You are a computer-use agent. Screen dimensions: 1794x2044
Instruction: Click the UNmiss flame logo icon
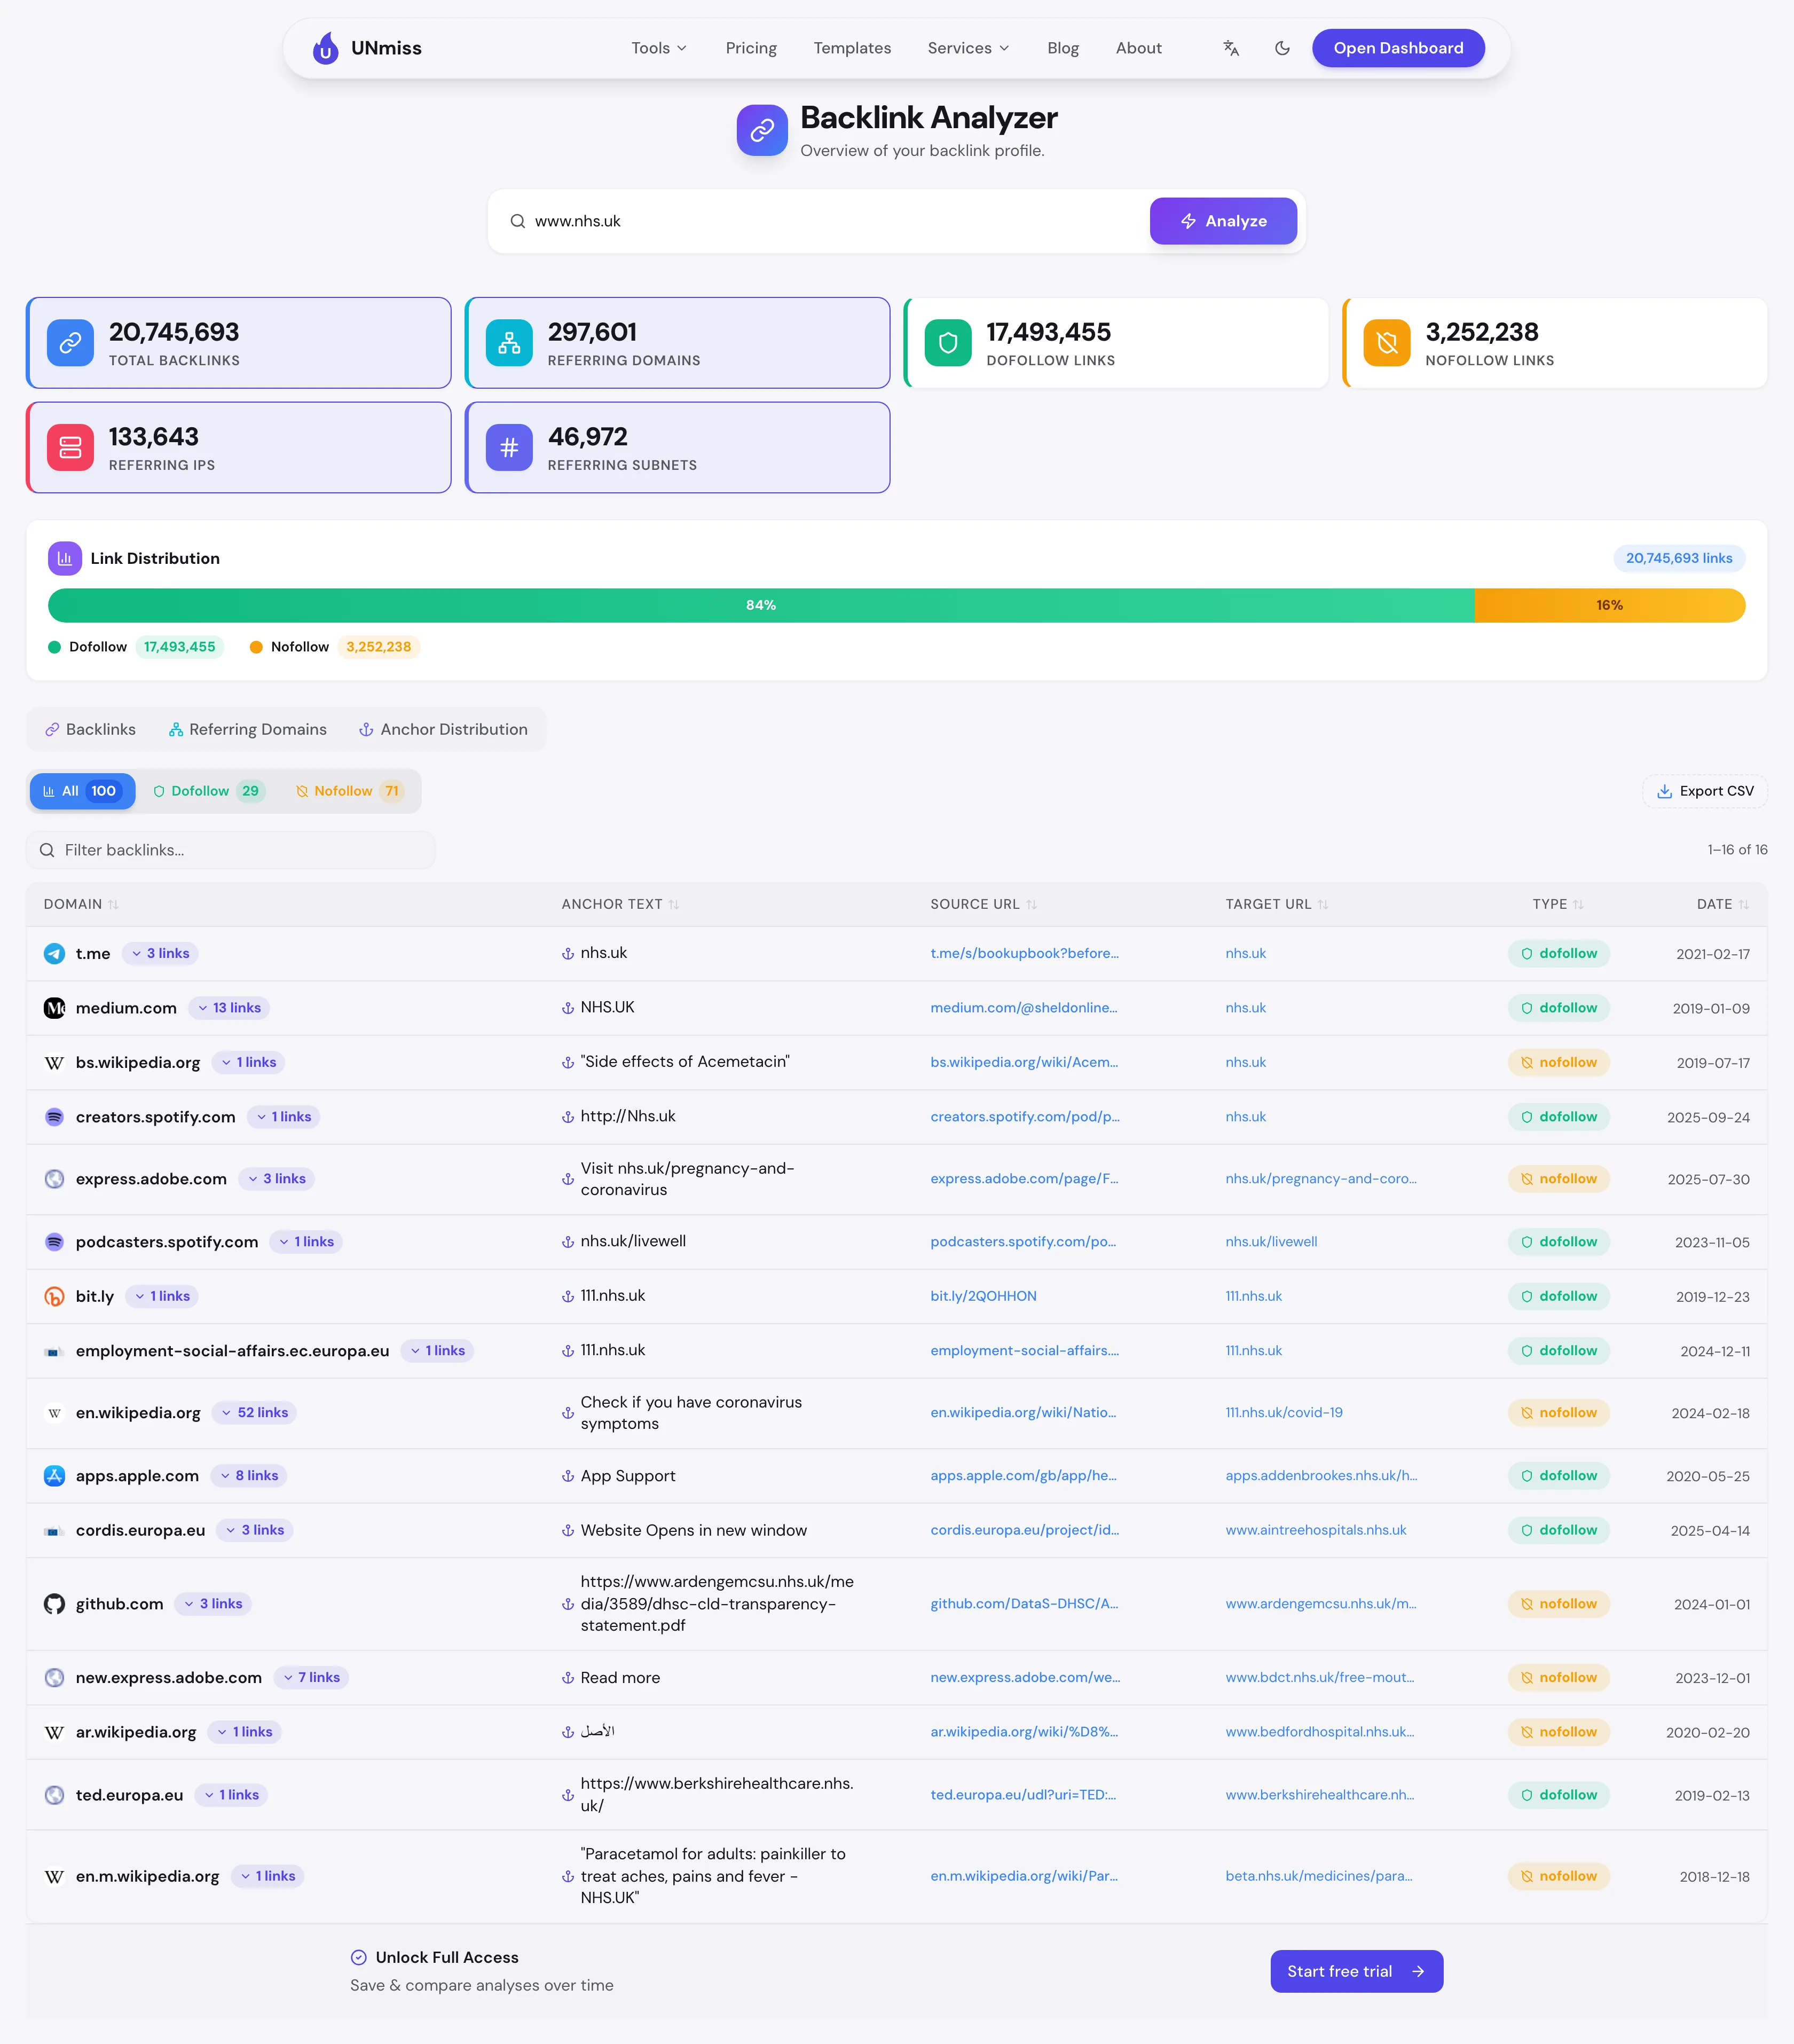tap(326, 48)
